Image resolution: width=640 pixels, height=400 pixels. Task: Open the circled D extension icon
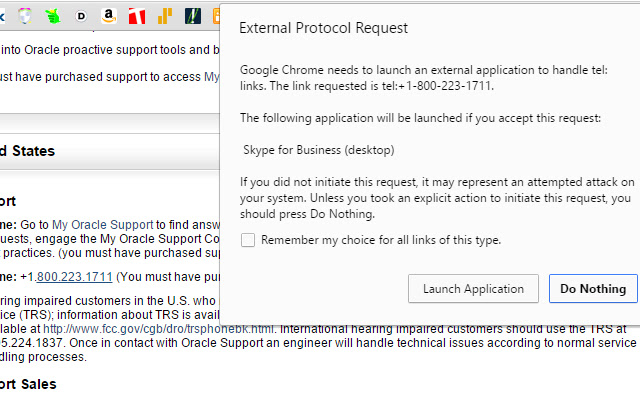81,15
